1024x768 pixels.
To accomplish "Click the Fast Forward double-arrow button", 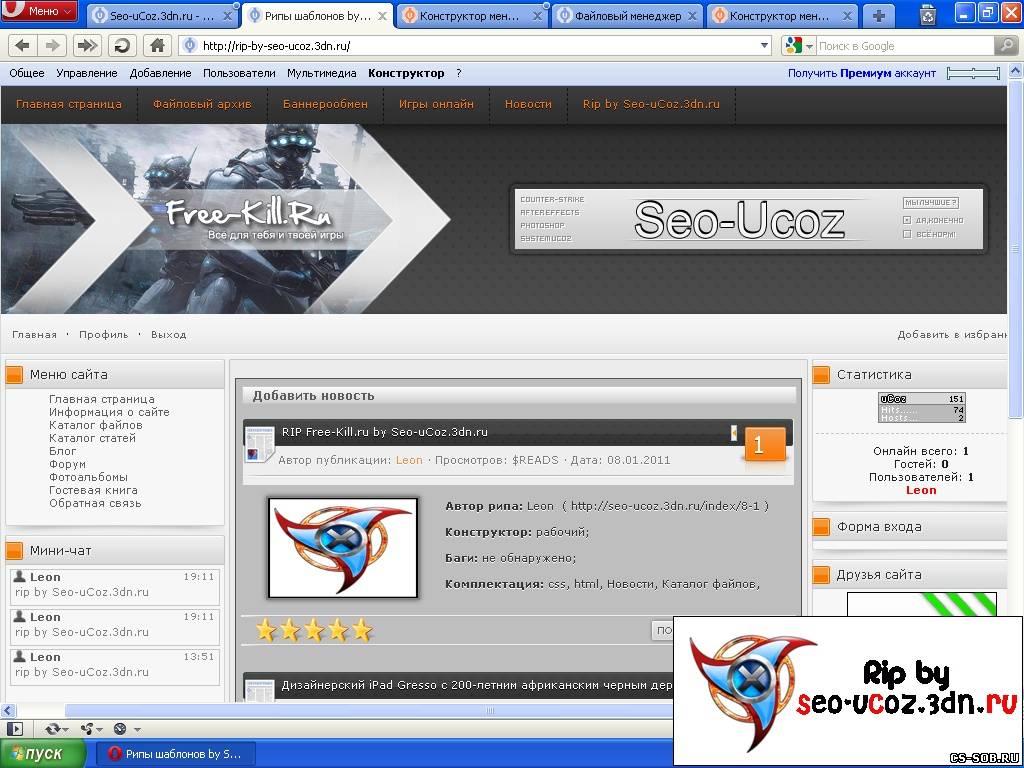I will [86, 45].
